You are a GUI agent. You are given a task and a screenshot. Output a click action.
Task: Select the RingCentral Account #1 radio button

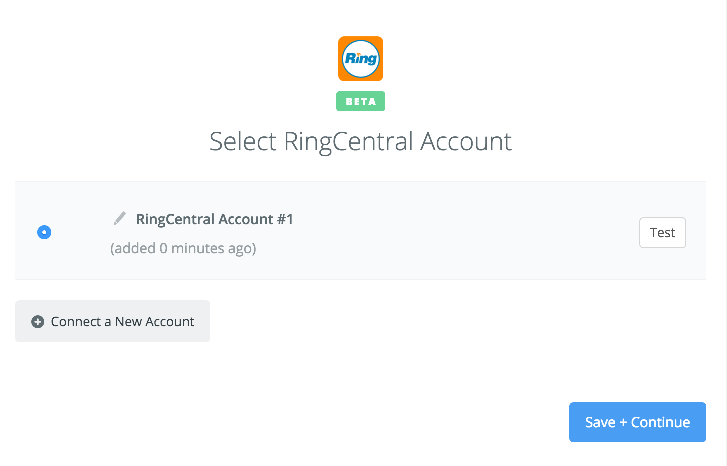[44, 232]
